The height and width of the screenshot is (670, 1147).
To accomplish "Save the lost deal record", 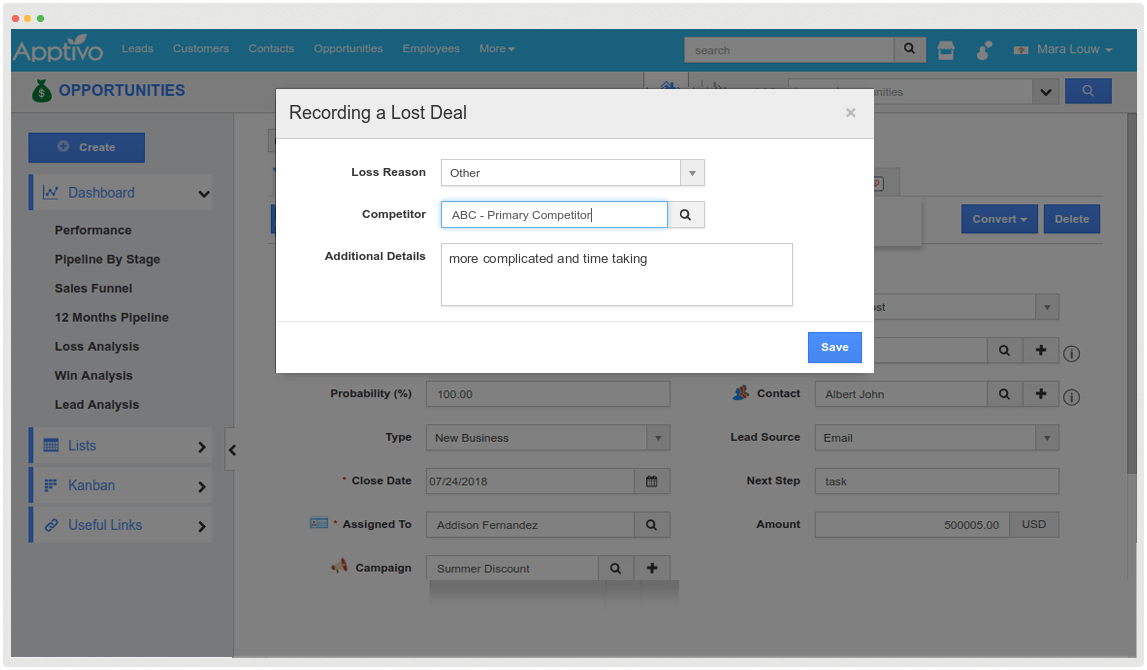I will click(834, 347).
